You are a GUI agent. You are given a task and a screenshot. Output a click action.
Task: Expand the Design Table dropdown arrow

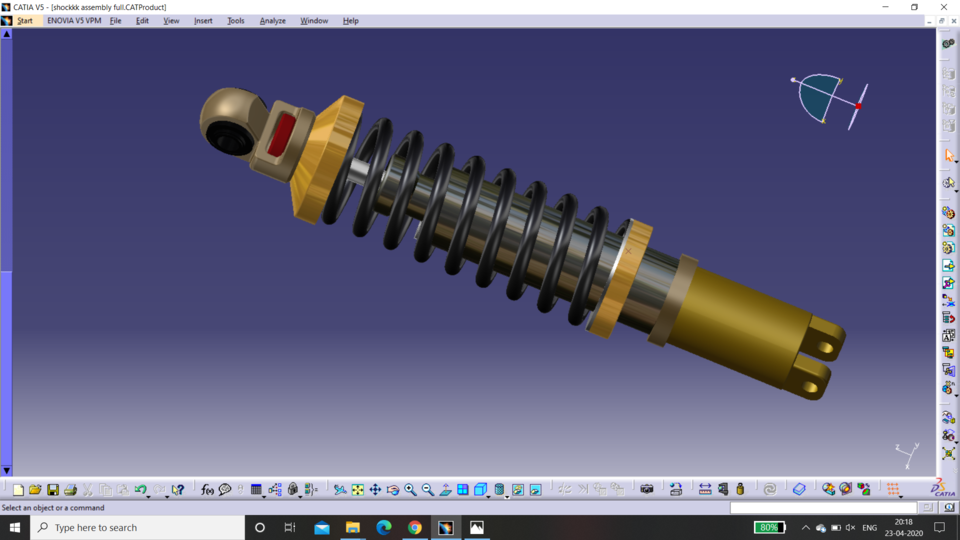point(264,496)
